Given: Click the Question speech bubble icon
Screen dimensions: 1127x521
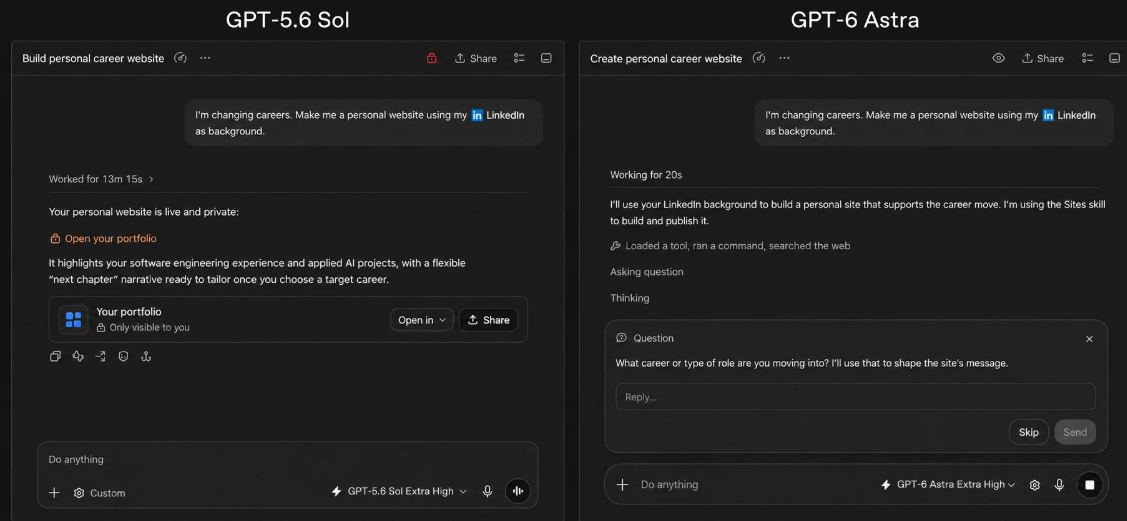Looking at the screenshot, I should coord(622,338).
